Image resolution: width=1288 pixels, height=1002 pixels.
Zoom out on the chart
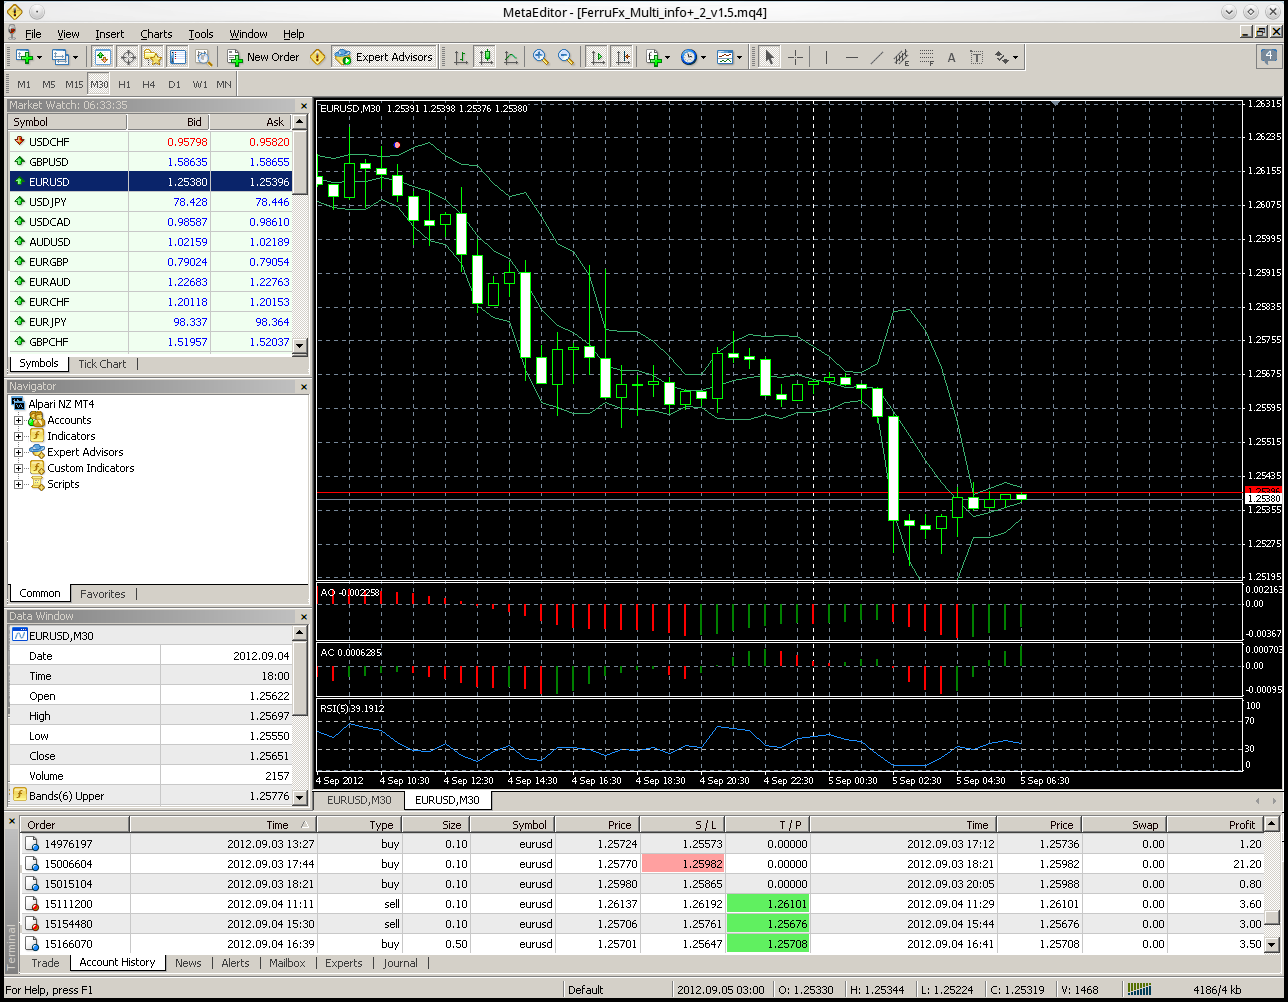coord(566,57)
